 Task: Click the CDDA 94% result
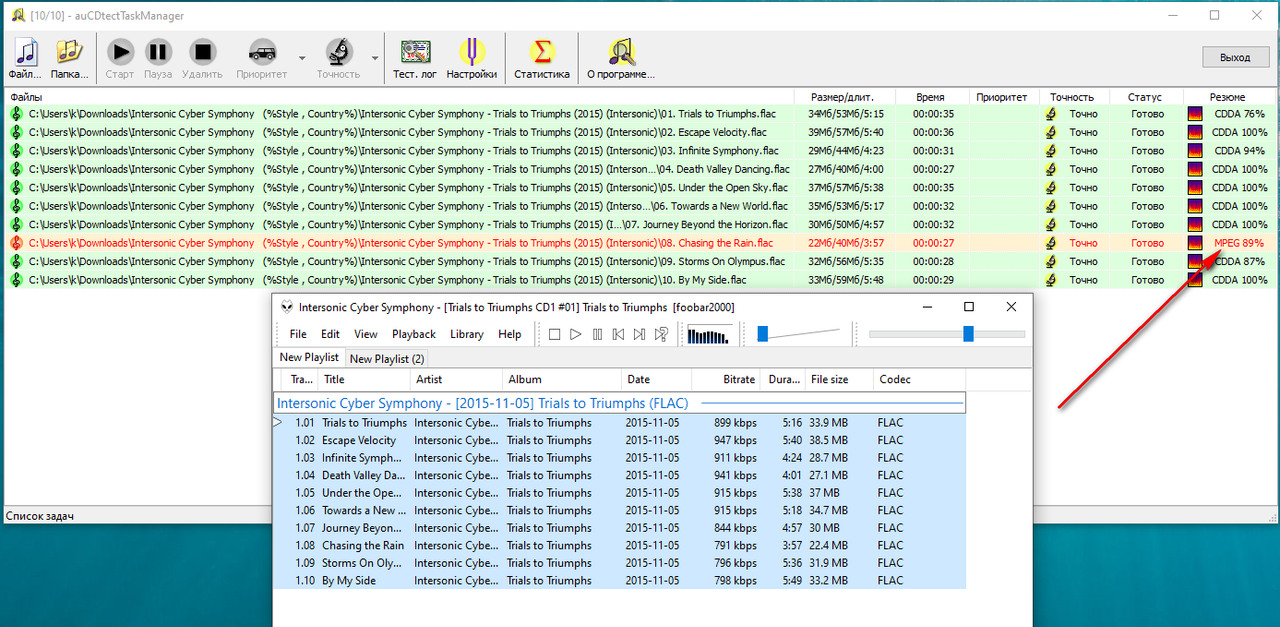pos(1239,151)
